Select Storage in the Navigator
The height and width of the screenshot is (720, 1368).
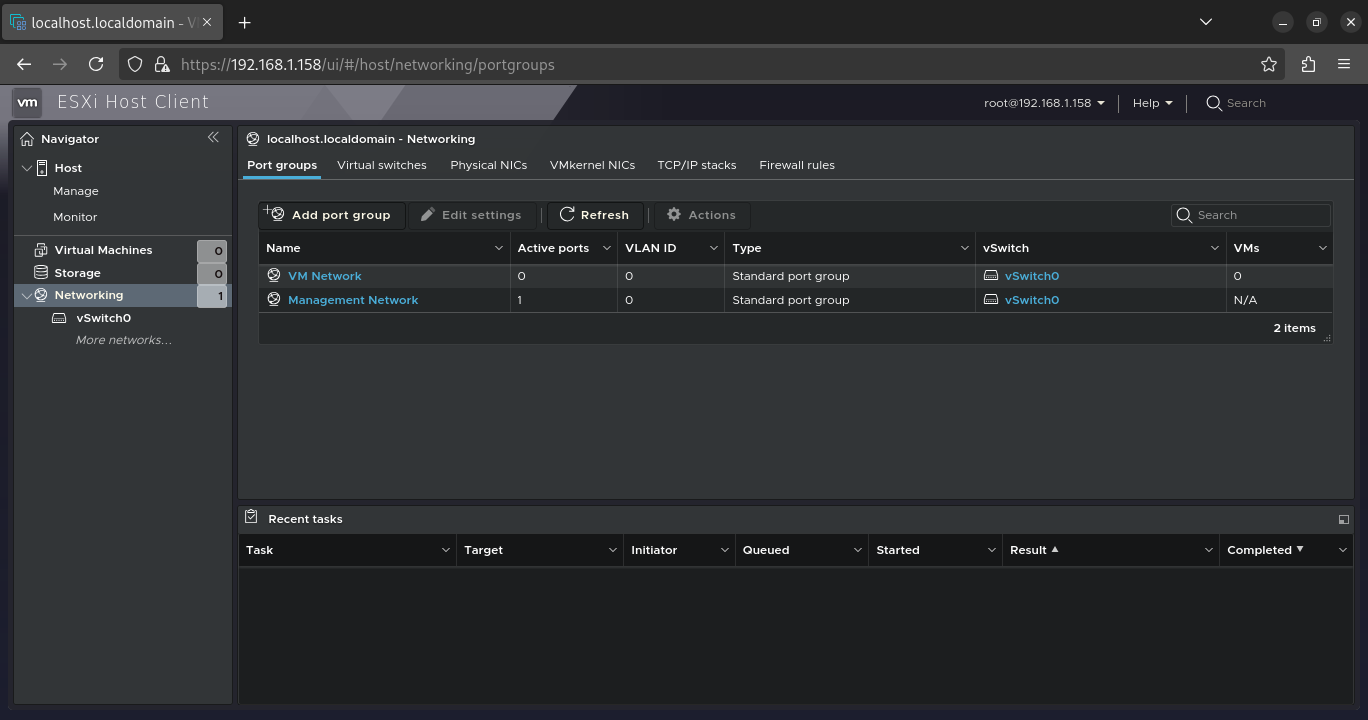point(78,273)
